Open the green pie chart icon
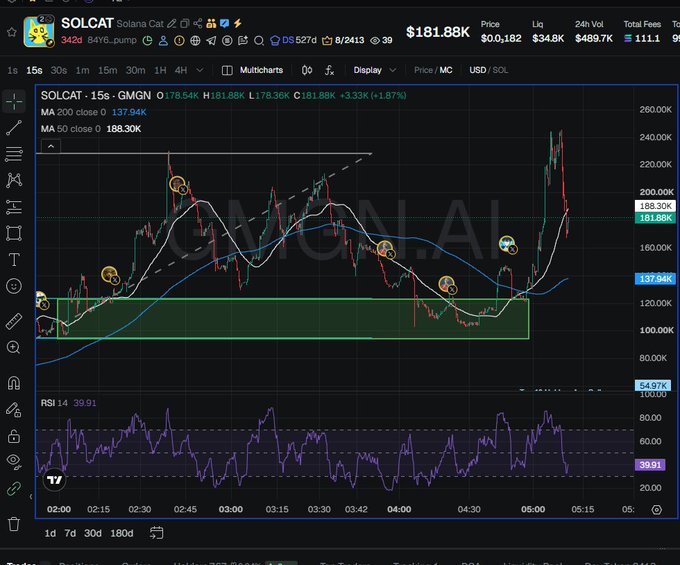This screenshot has width=680, height=565. point(147,41)
